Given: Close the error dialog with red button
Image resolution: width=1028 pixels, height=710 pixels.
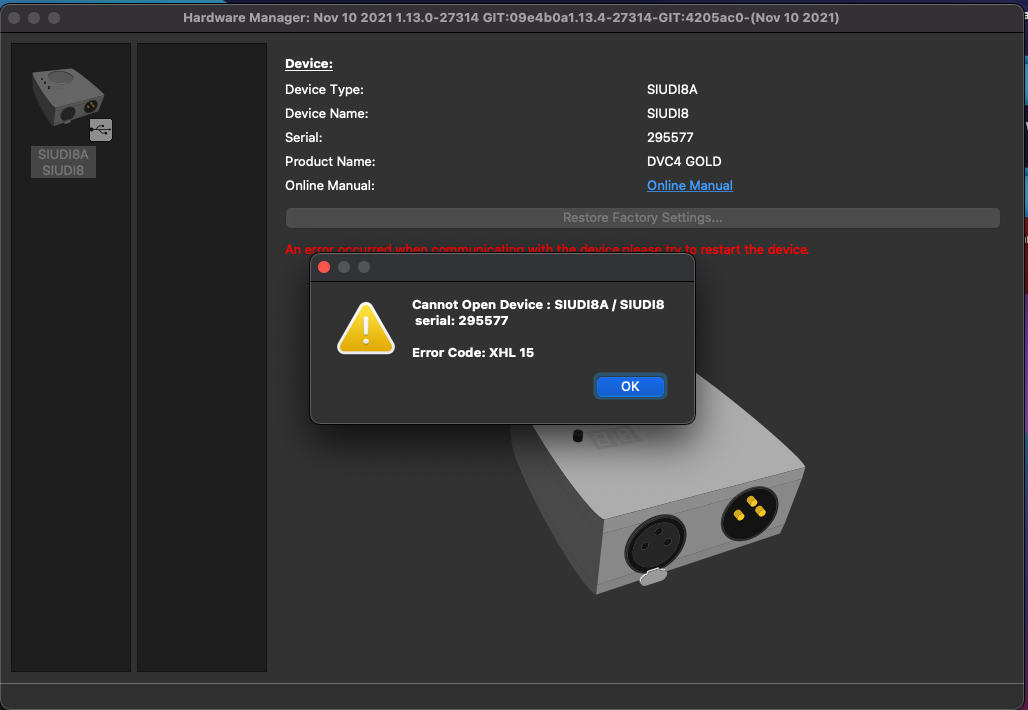Looking at the screenshot, I should point(324,267).
